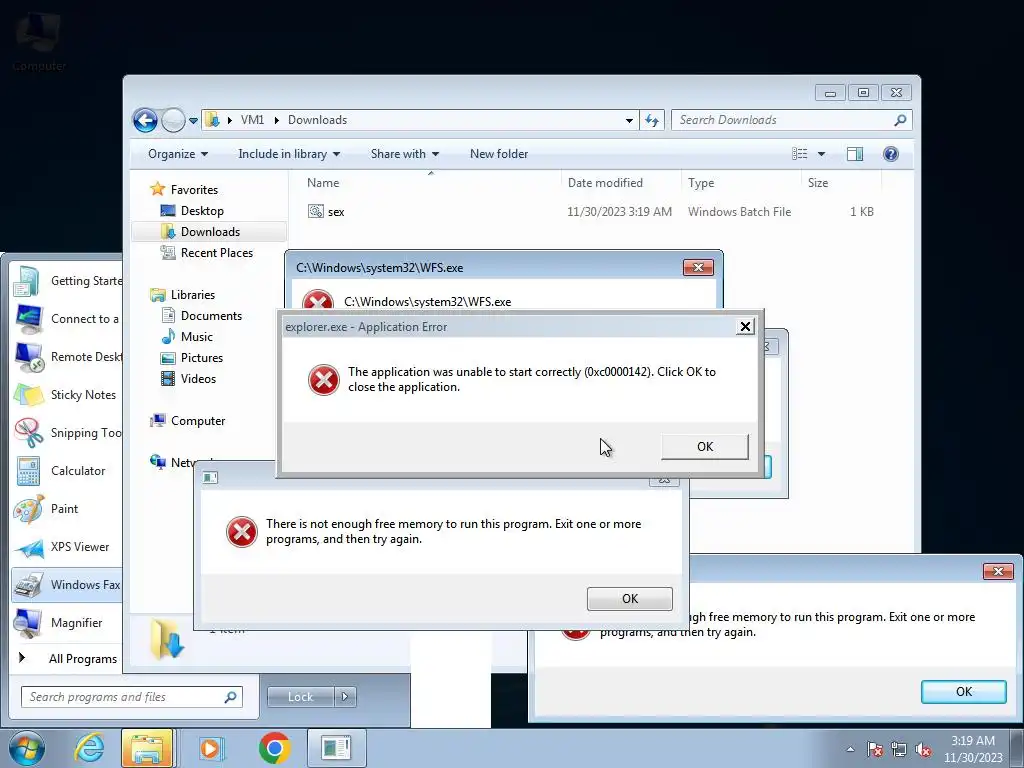
Task: Click the Explorer Forward navigation arrow
Action: [x=173, y=120]
